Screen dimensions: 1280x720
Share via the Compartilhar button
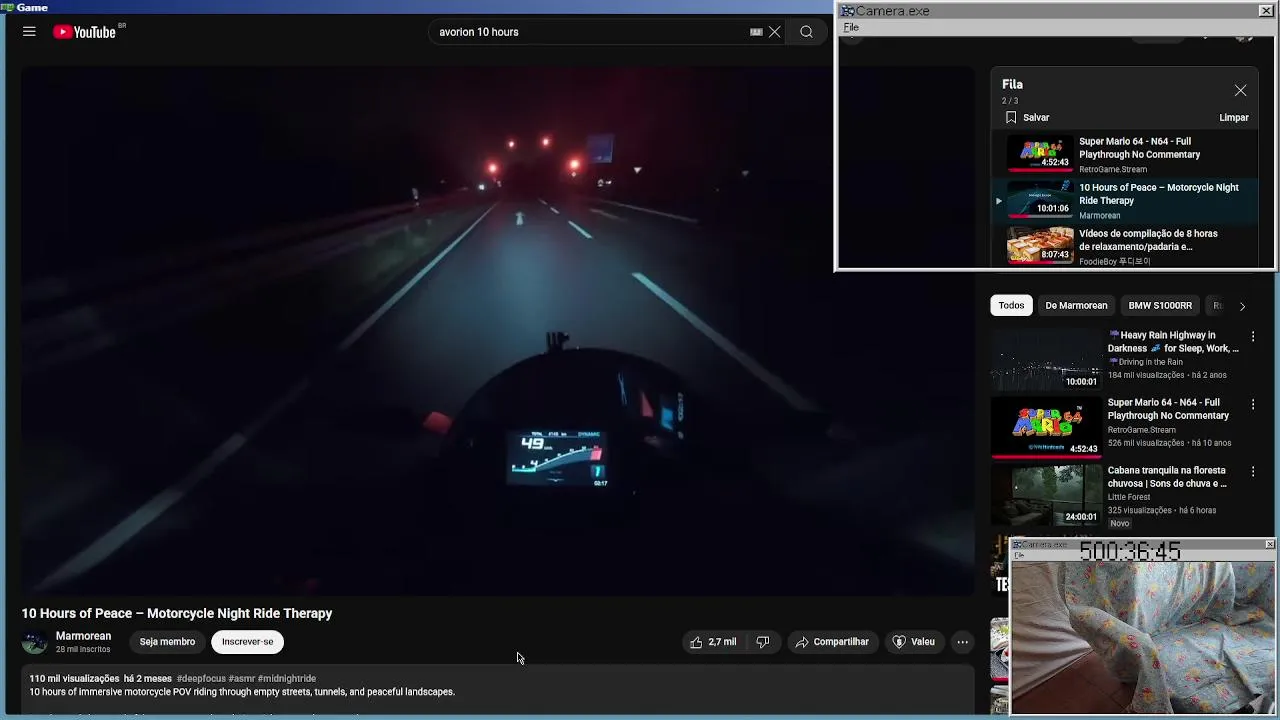(832, 642)
